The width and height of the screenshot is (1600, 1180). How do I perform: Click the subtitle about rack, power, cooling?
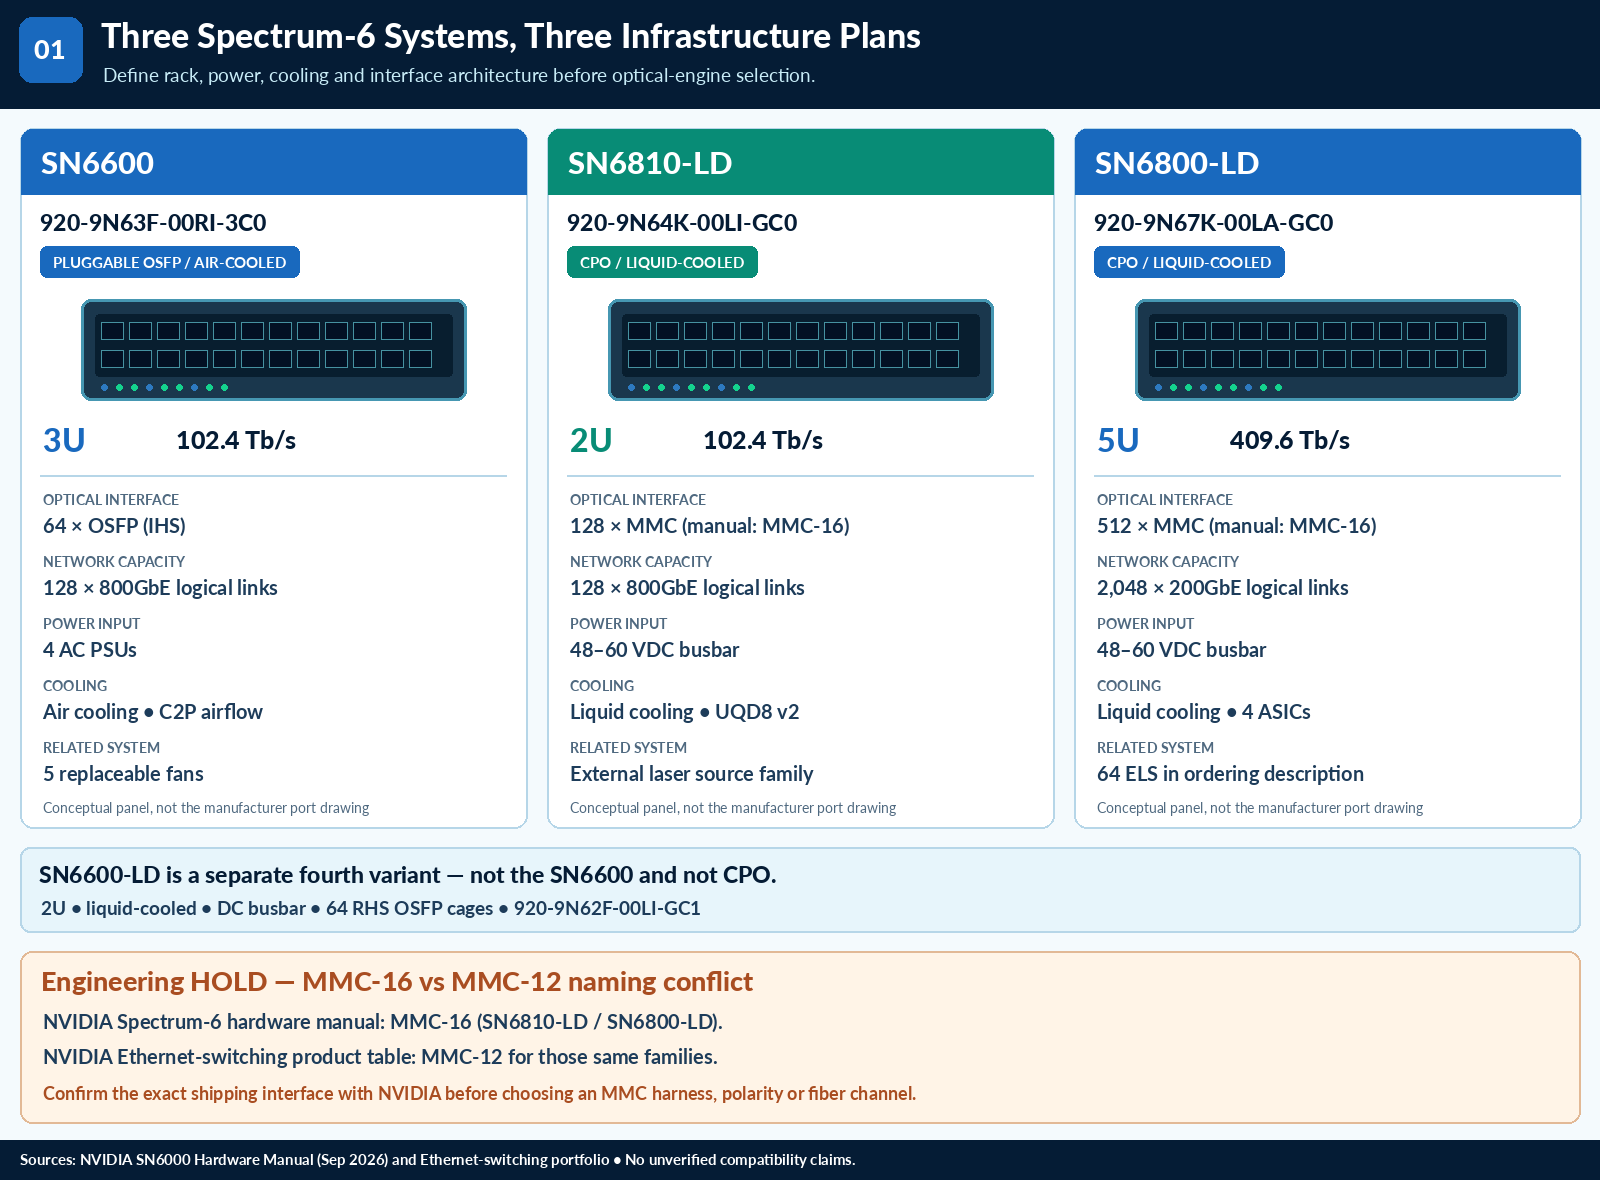point(459,75)
